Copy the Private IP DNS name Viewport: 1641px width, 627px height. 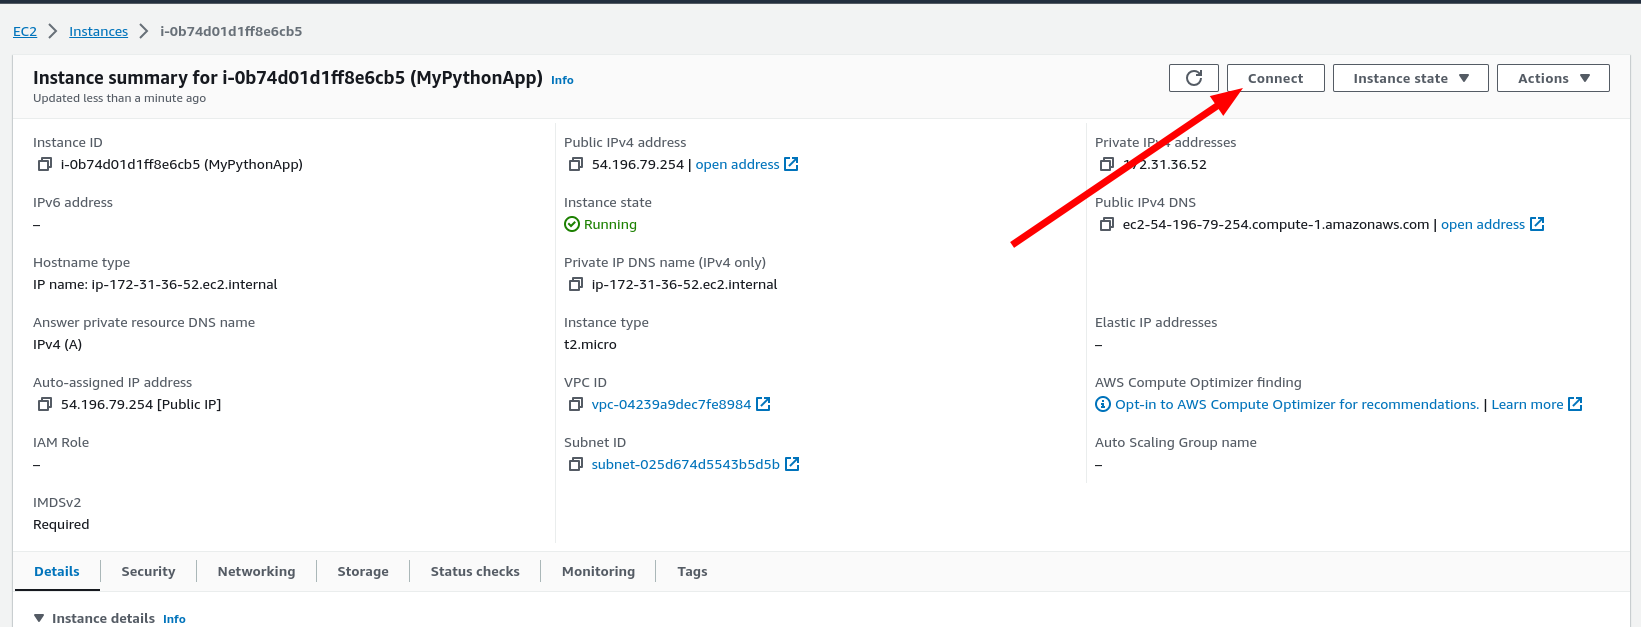[x=575, y=284]
